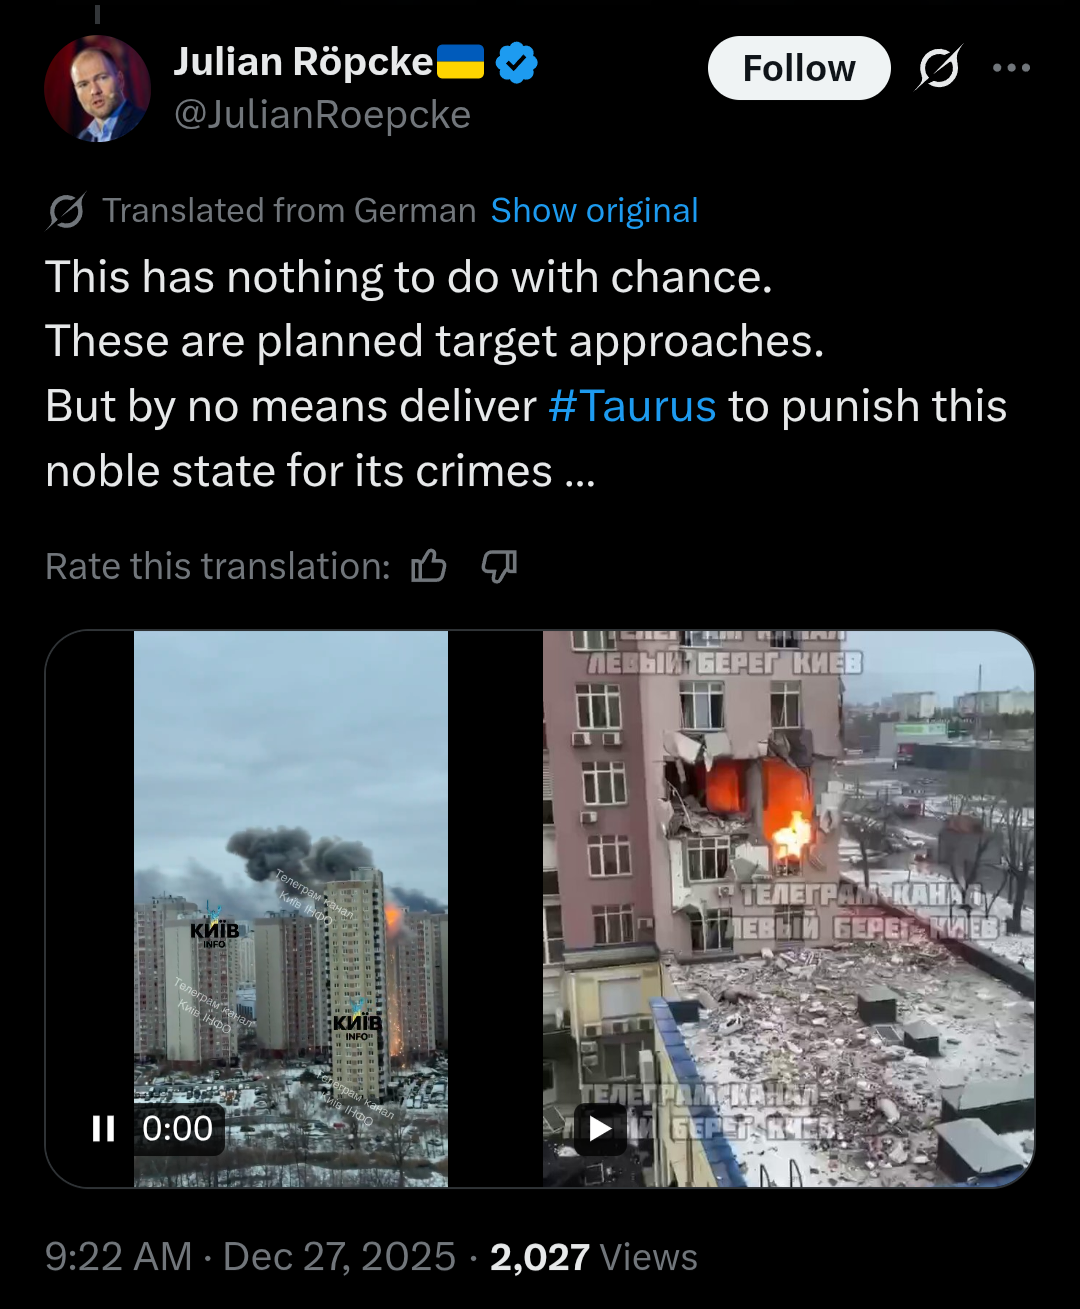Click the blue verified checkmark badge
Image resolution: width=1080 pixels, height=1309 pixels.
point(517,63)
